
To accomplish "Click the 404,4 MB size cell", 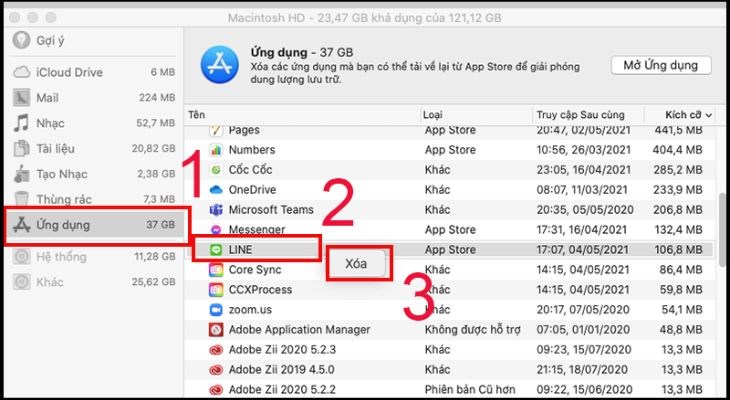I will (x=678, y=150).
